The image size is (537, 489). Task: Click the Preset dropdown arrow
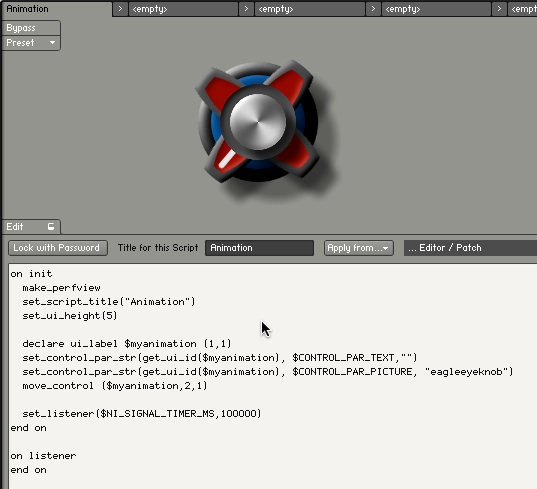(x=52, y=43)
